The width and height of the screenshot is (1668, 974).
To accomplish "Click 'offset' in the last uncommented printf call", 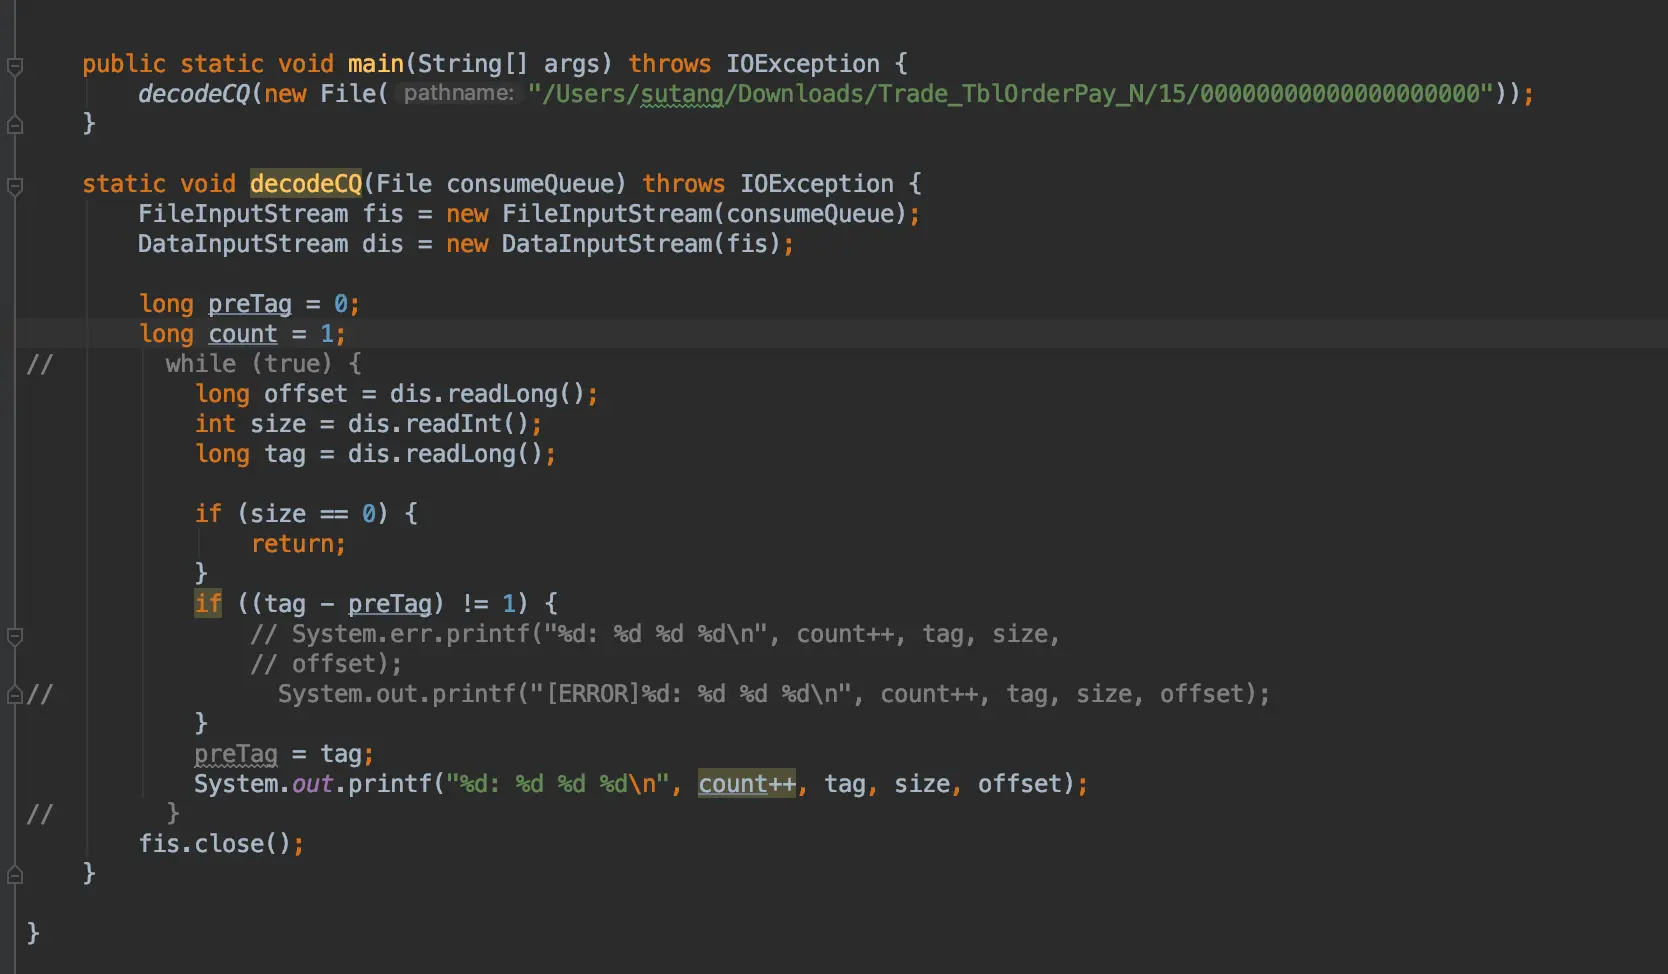I will pos(1020,784).
